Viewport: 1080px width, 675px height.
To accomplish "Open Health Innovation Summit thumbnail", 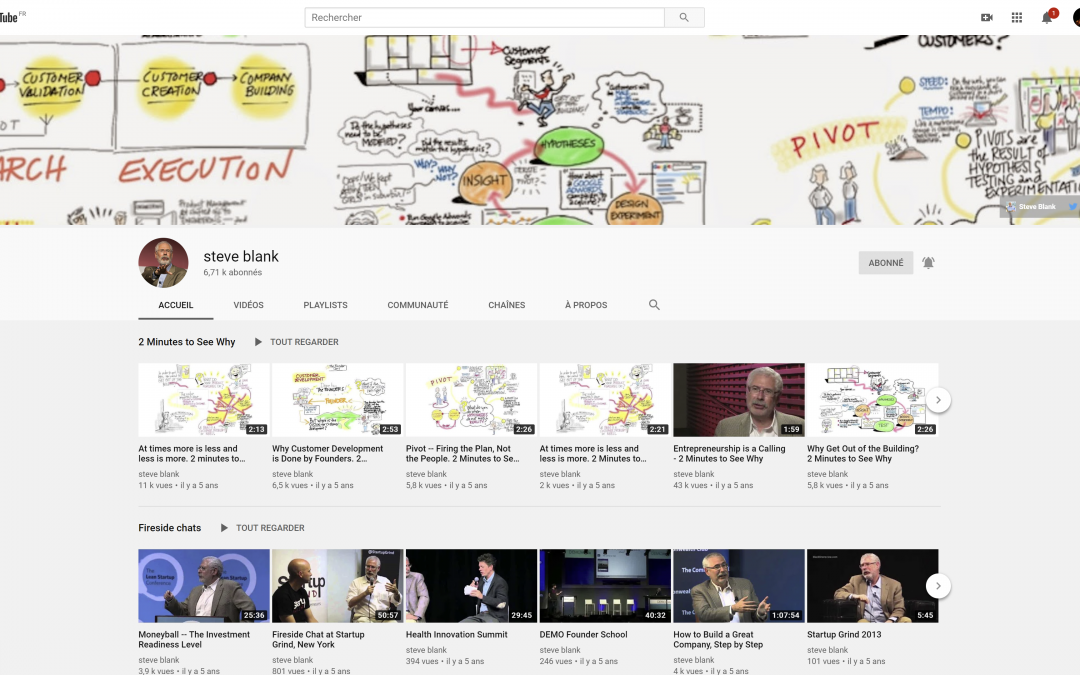I will pyautogui.click(x=471, y=586).
